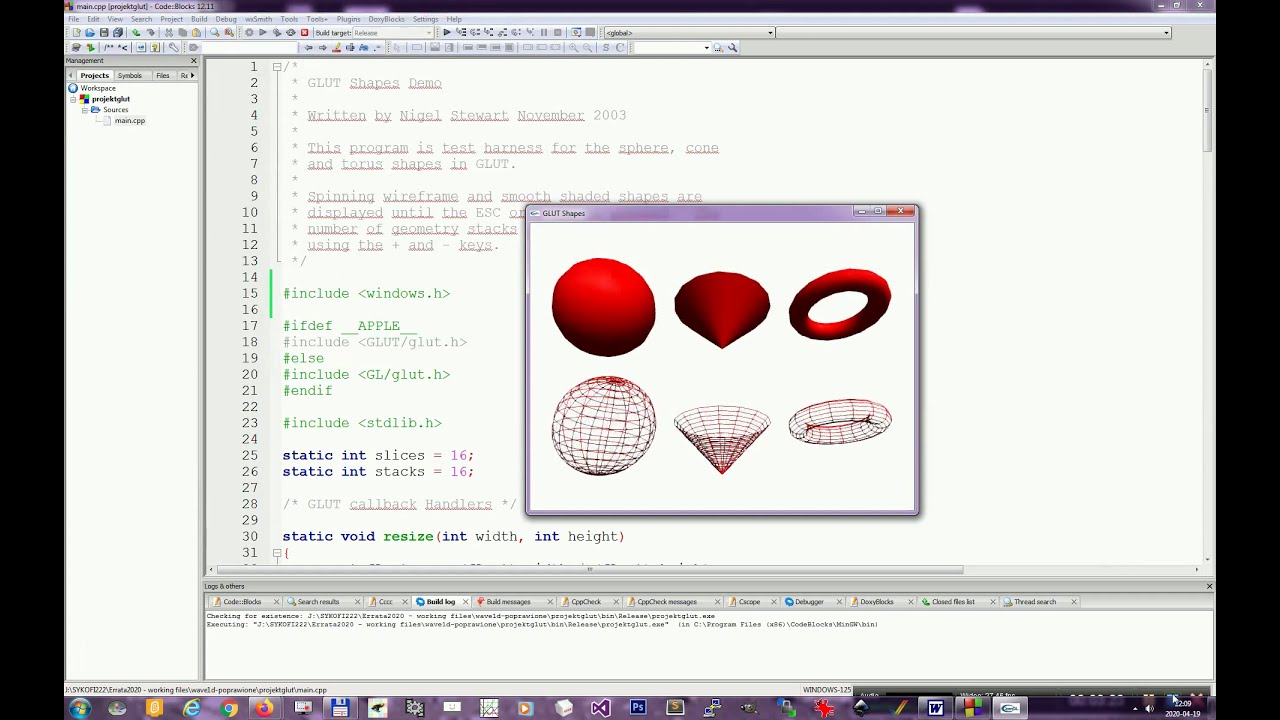Viewport: 1280px width, 720px height.
Task: Open the Debug menu
Action: pyautogui.click(x=226, y=19)
